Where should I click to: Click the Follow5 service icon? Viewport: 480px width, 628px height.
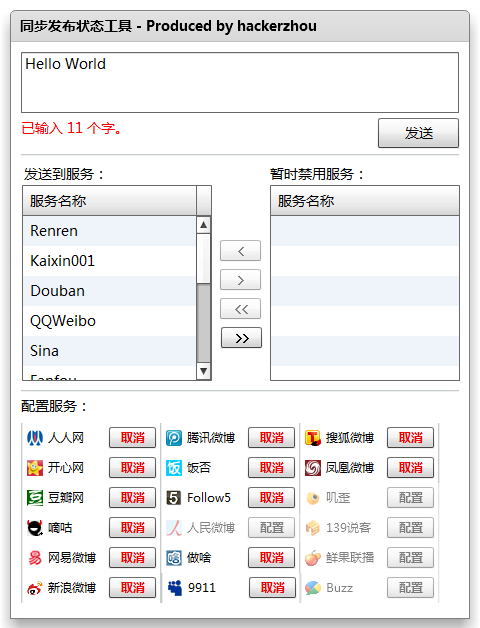tap(174, 498)
